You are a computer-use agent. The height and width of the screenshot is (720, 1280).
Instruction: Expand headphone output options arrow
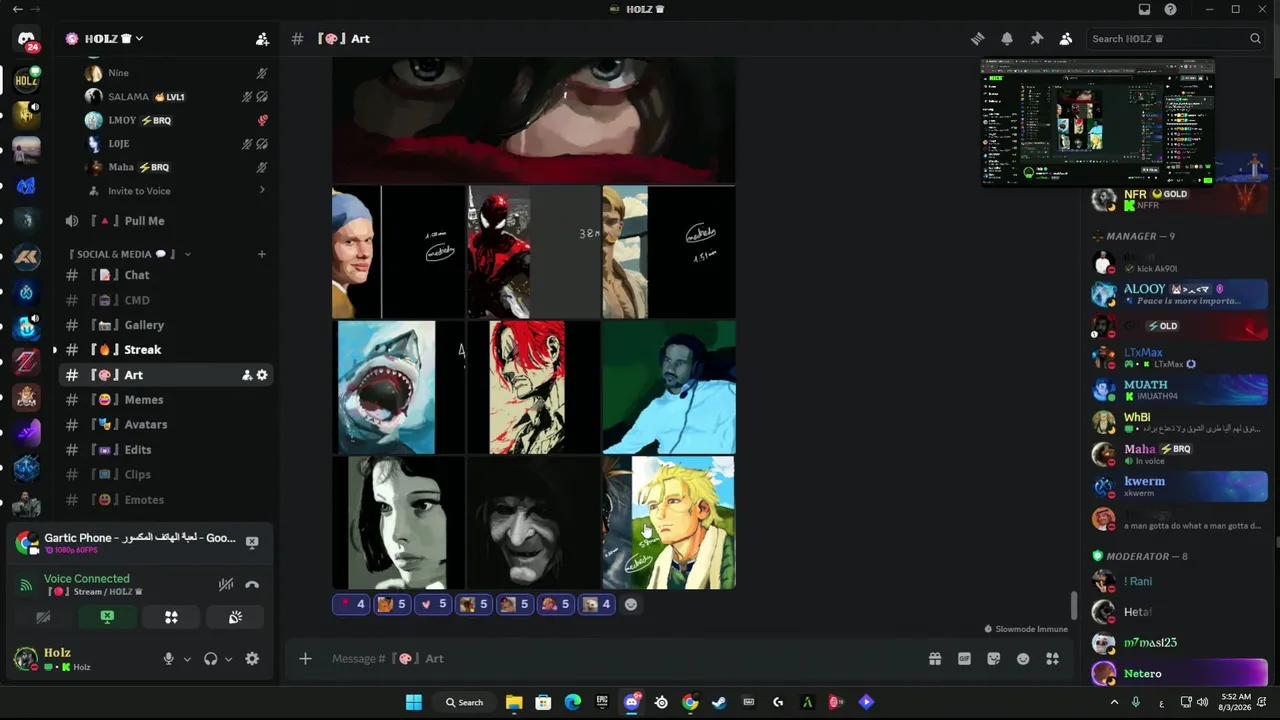(229, 659)
